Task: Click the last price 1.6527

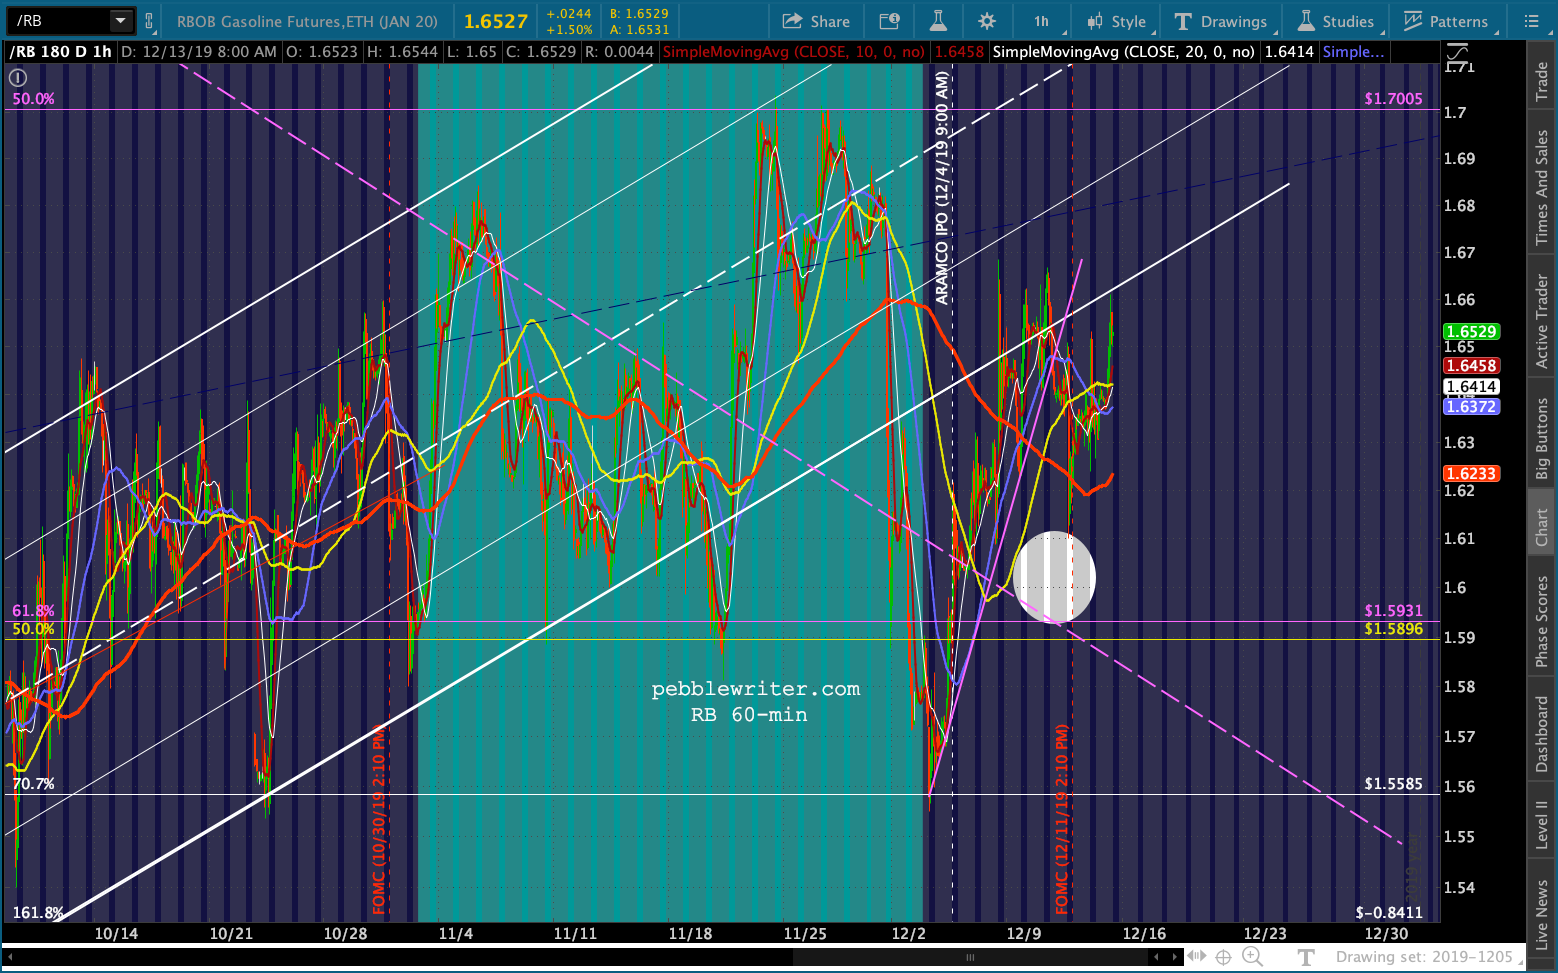Action: tap(496, 21)
